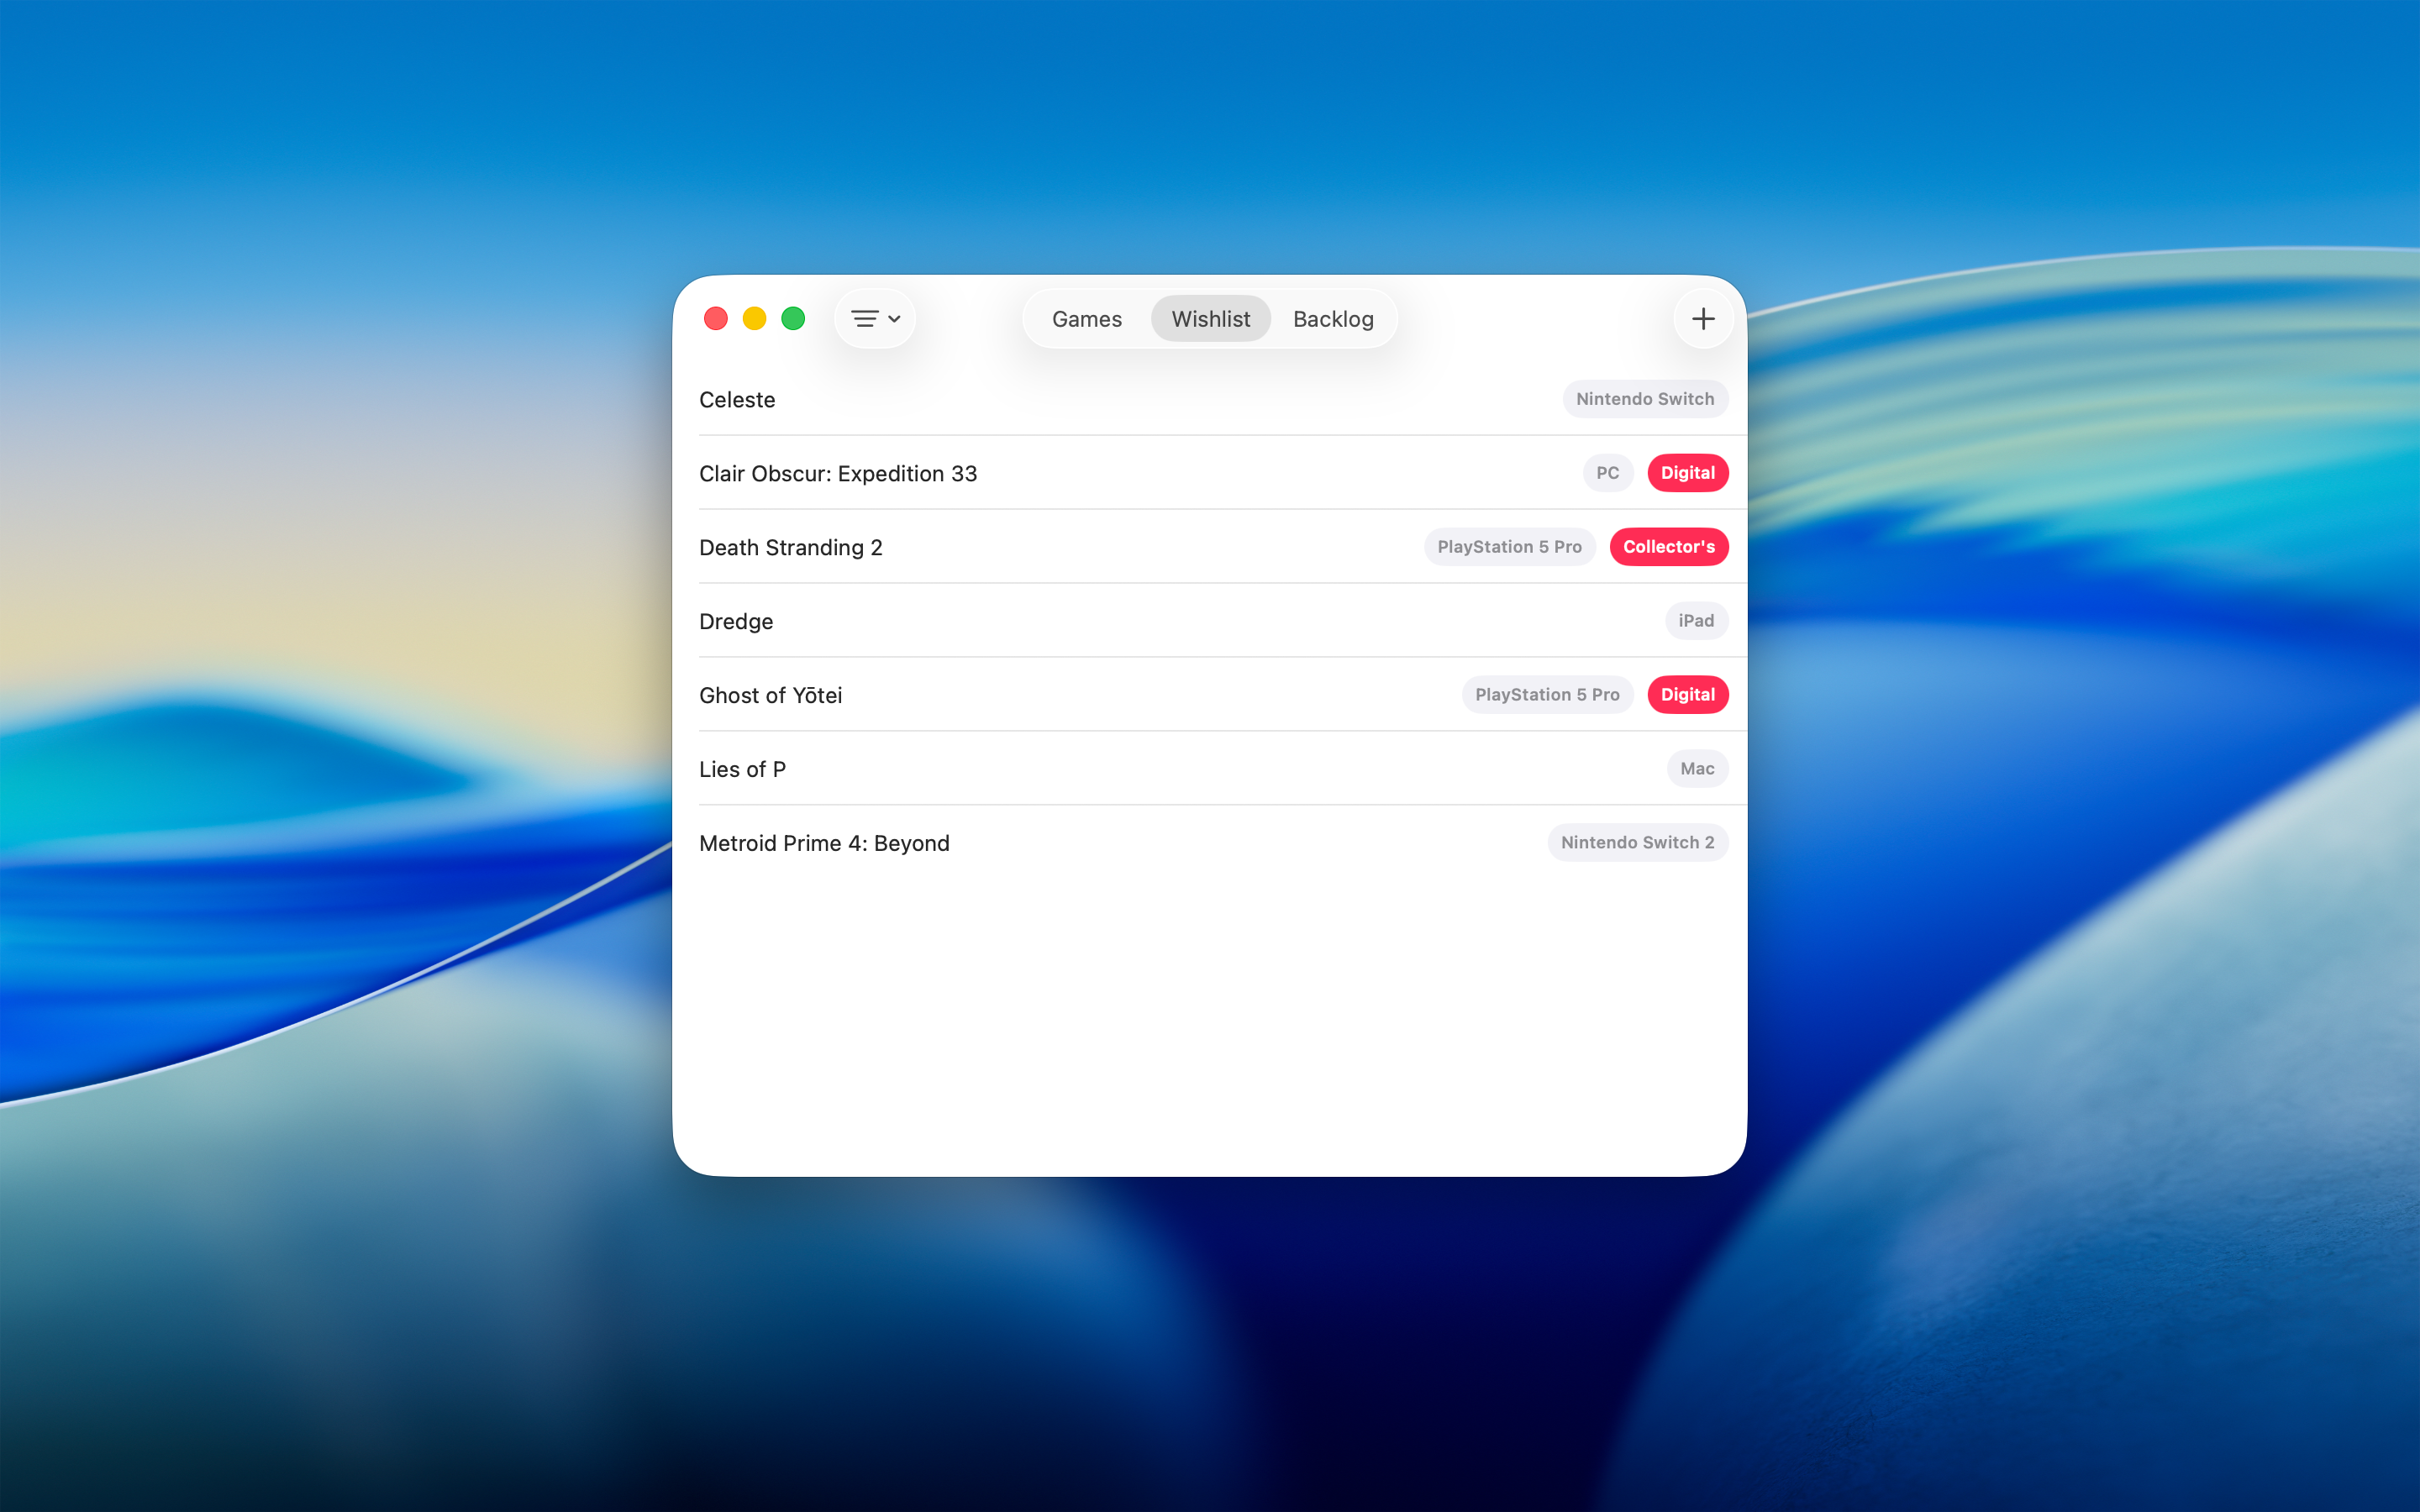Open Clair Obscur: Expedition 33 entry
This screenshot has height=1512, width=2420.
coord(838,474)
